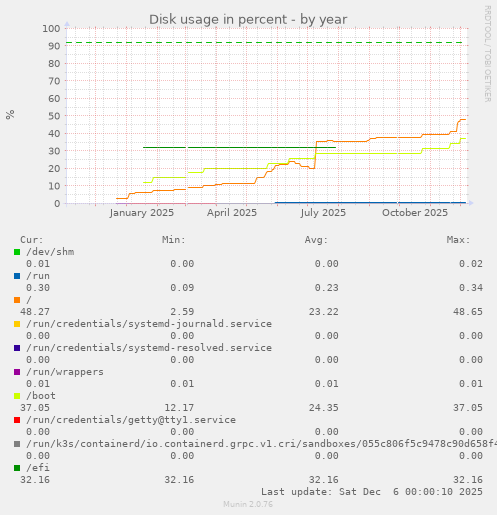Click the /run legend label
The width and height of the screenshot is (497, 515).
(x=38, y=276)
